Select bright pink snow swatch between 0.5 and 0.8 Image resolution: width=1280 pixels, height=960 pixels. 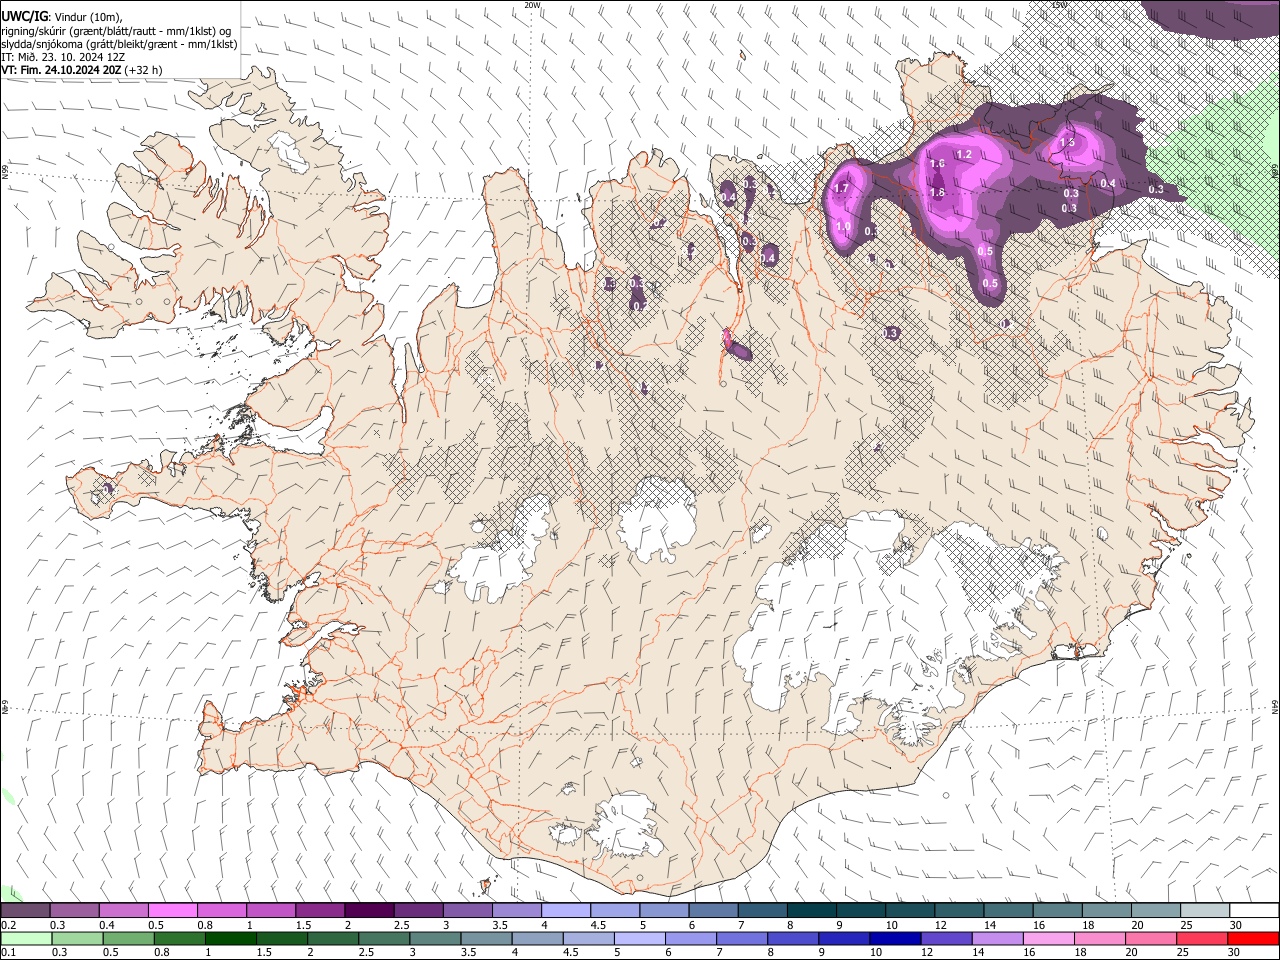coord(172,911)
